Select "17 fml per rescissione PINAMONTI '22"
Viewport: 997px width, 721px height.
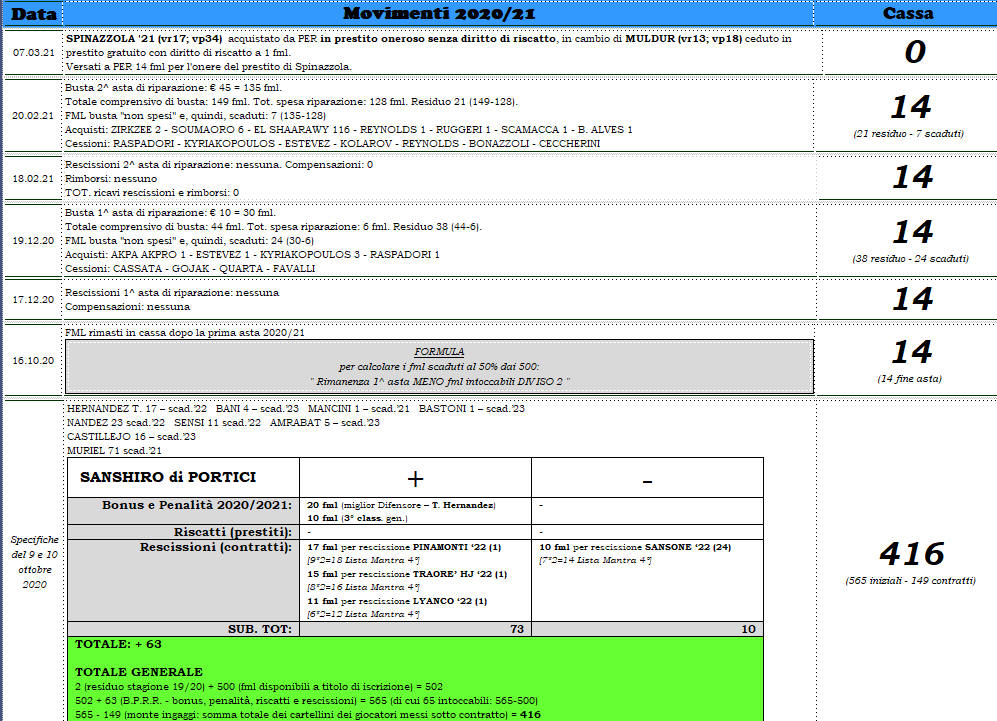404,547
